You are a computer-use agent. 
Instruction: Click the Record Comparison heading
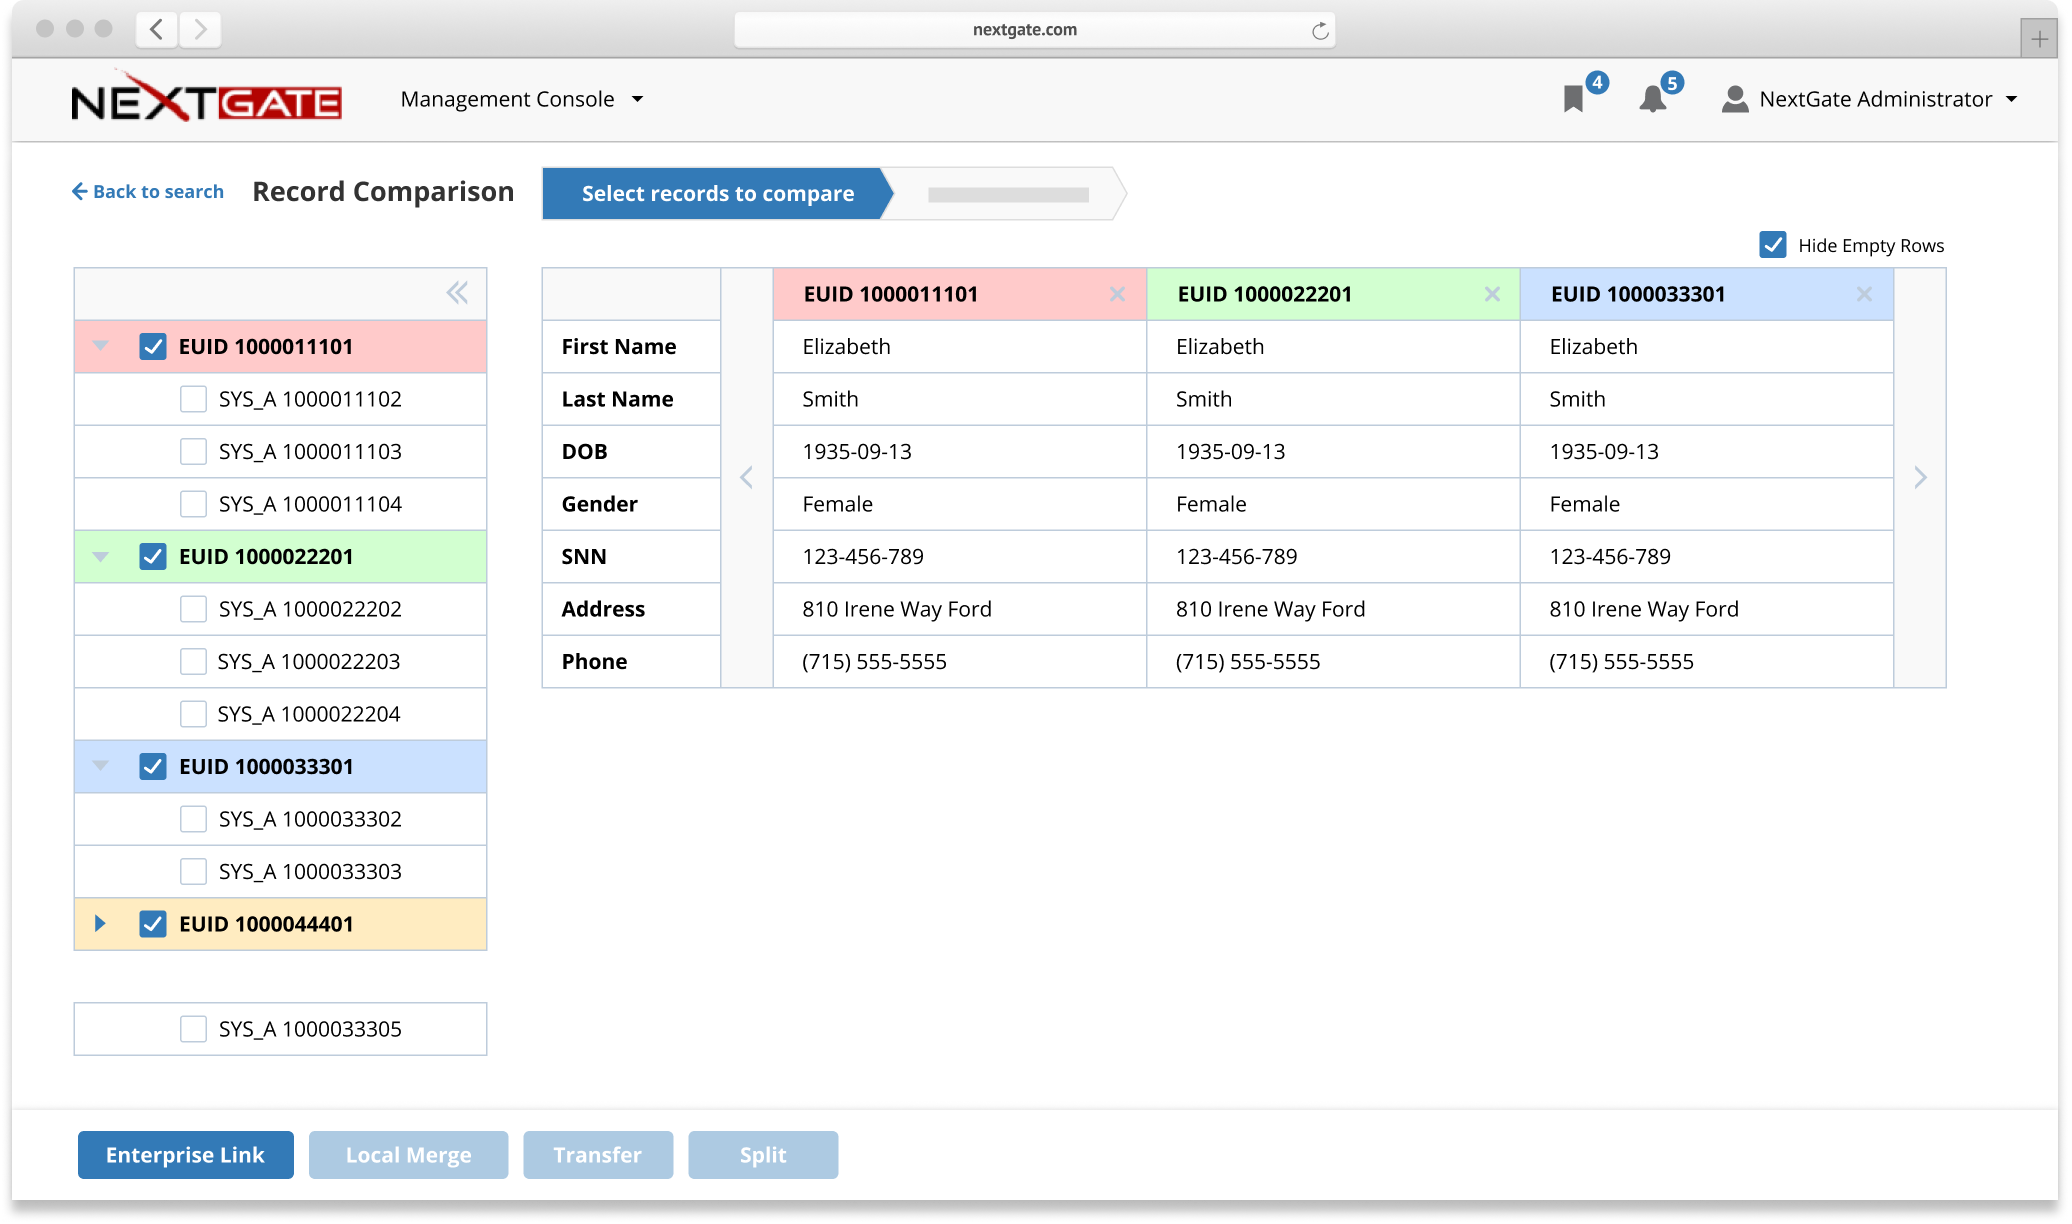pos(383,192)
